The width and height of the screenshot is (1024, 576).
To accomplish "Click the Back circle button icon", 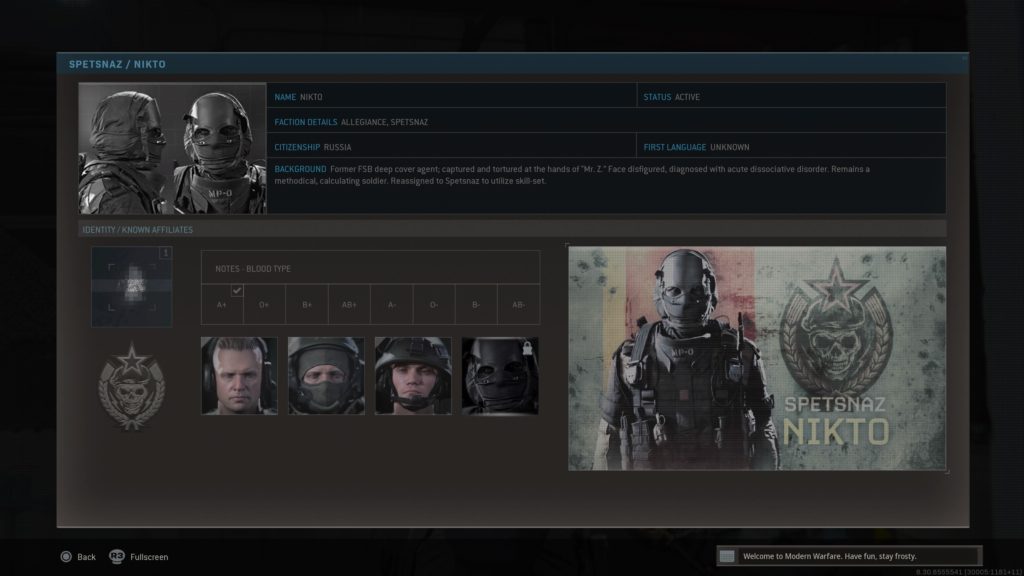I will [x=66, y=556].
